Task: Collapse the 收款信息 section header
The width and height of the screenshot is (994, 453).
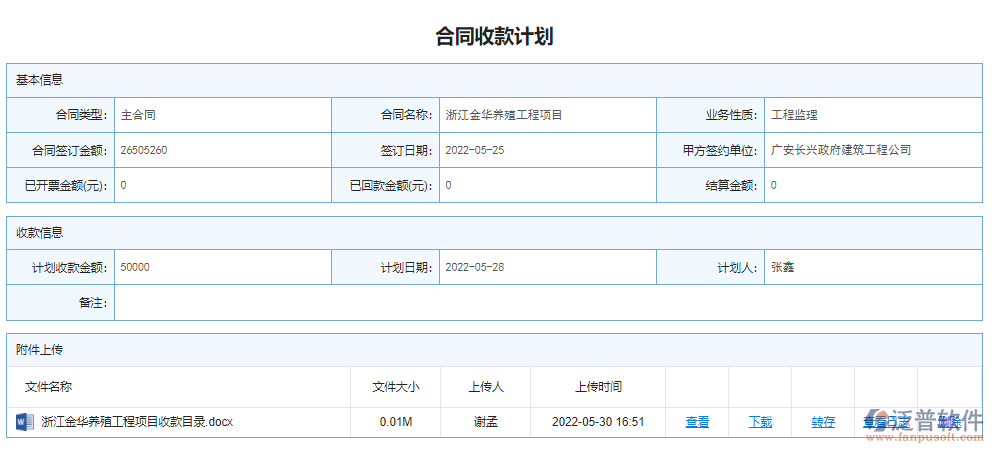Action: tap(40, 233)
